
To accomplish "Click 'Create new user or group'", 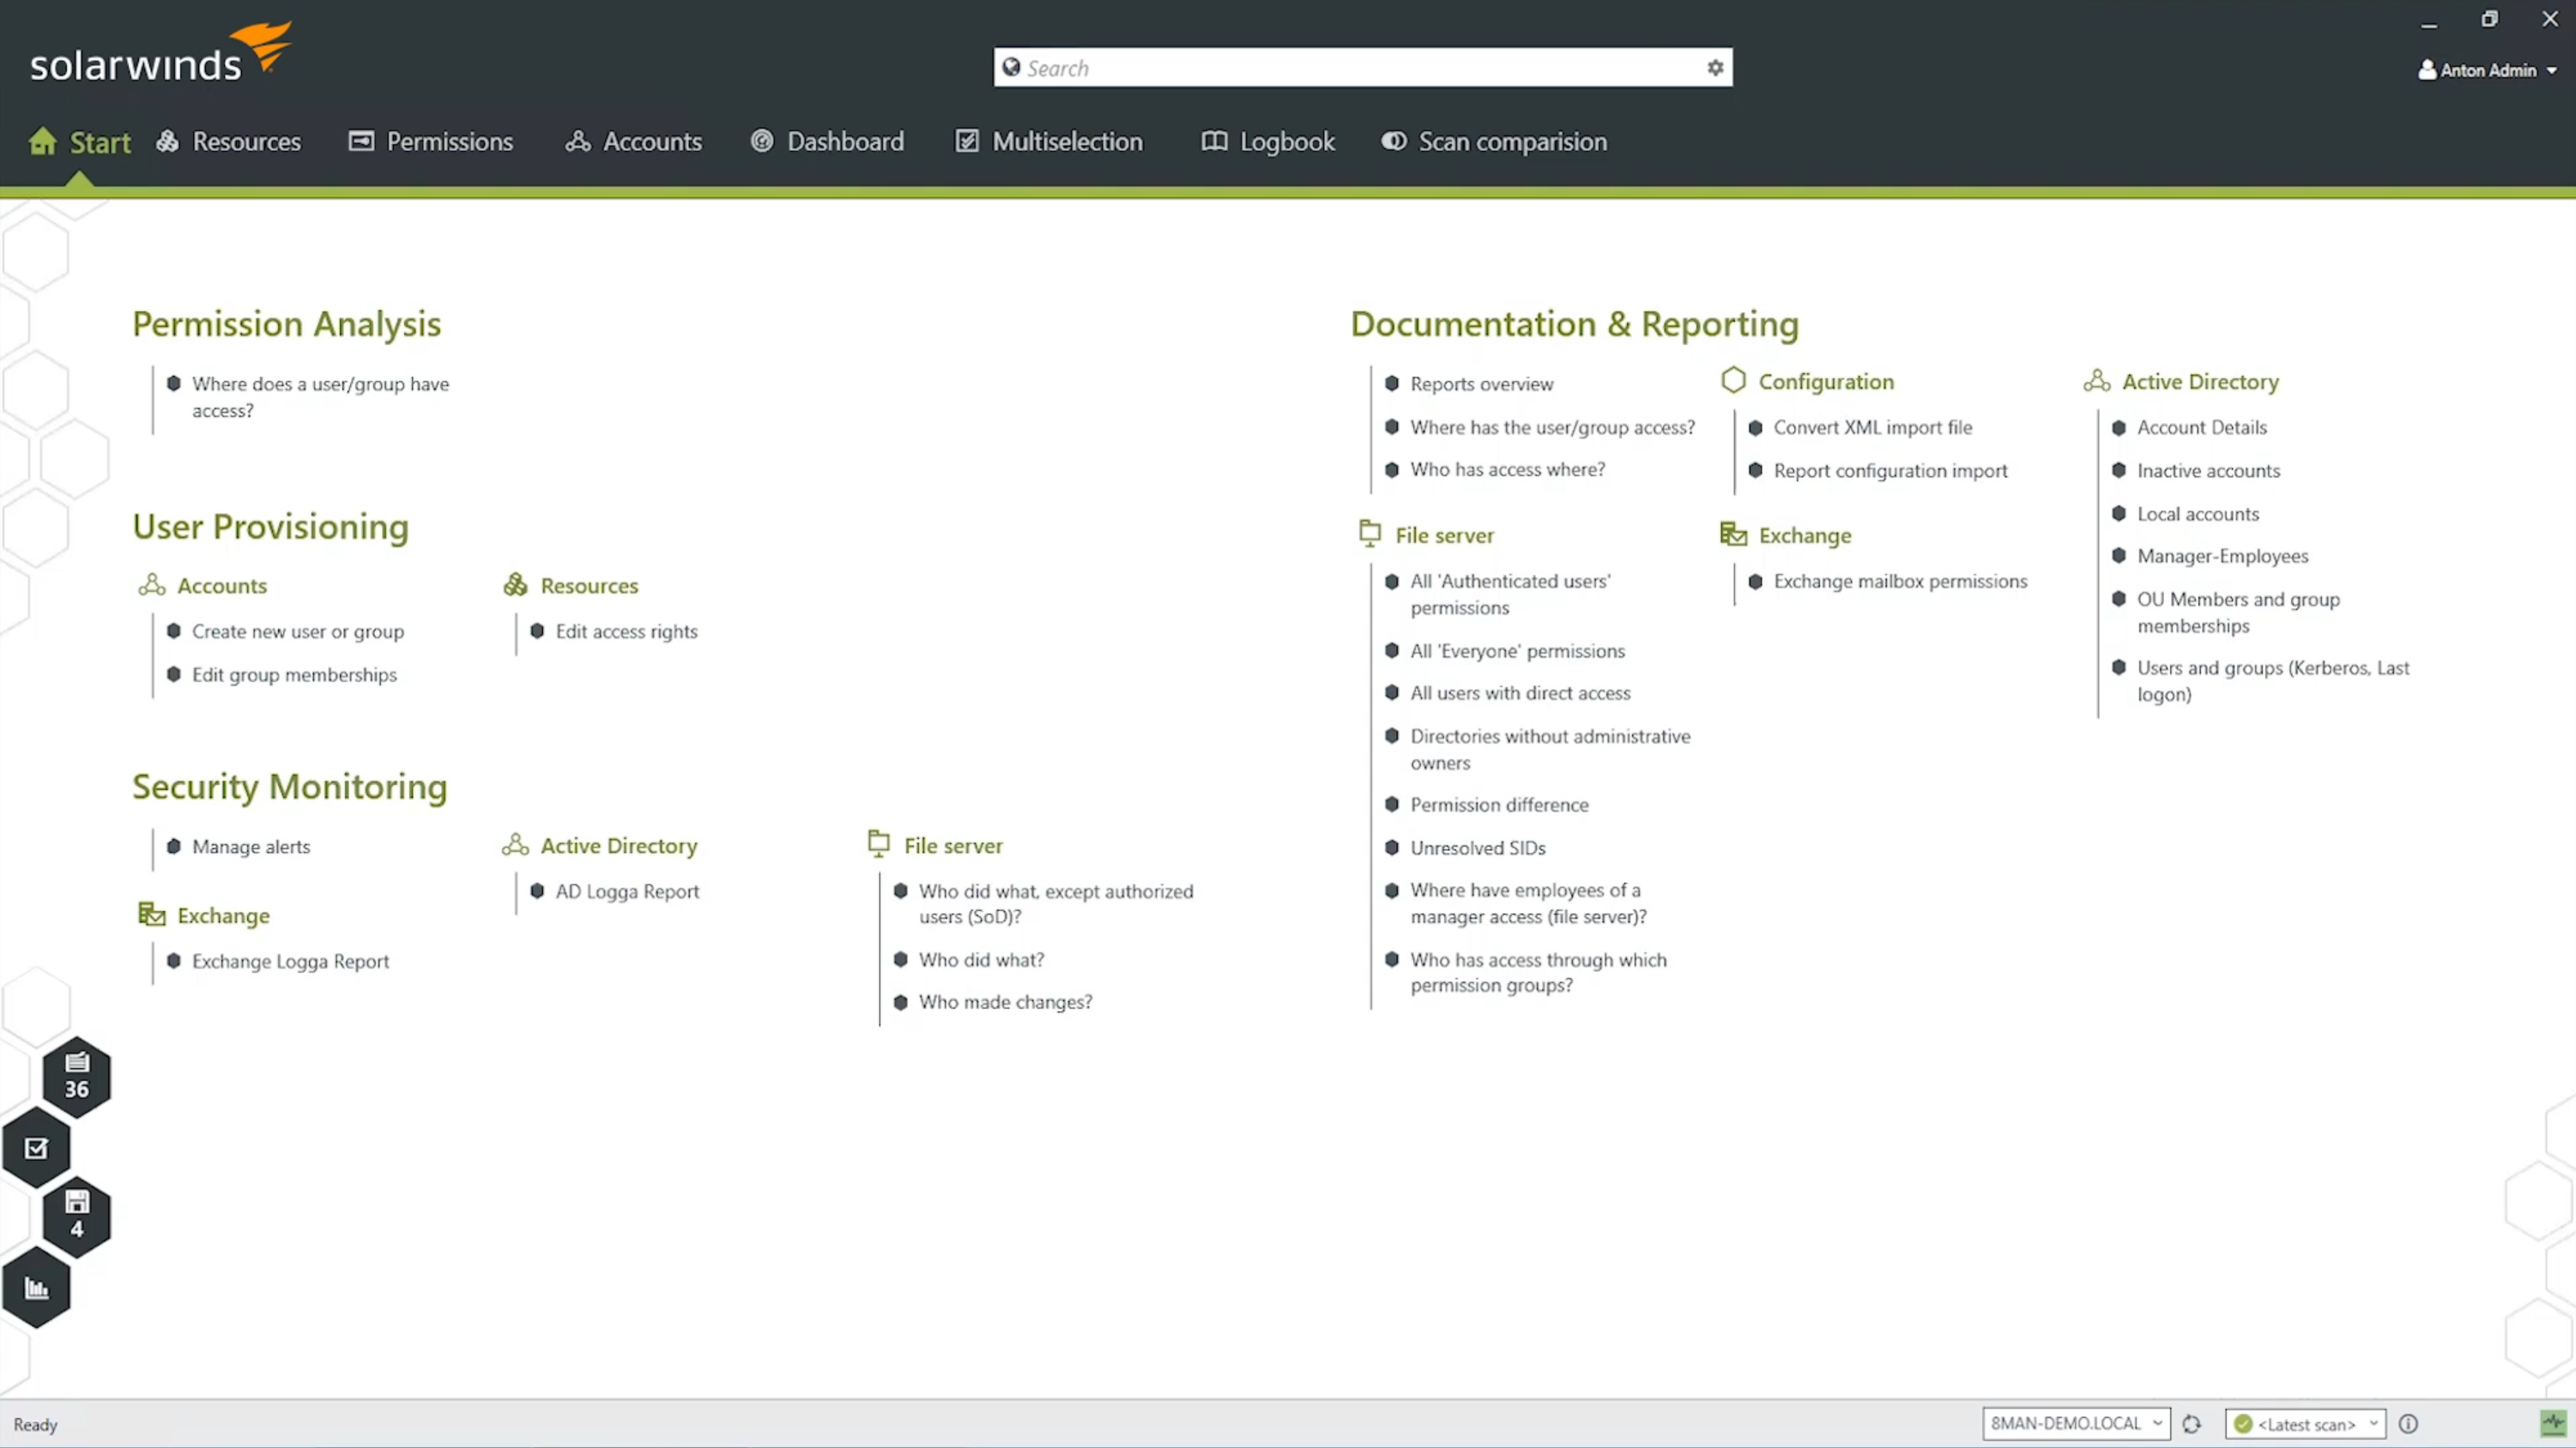I will pyautogui.click(x=298, y=631).
